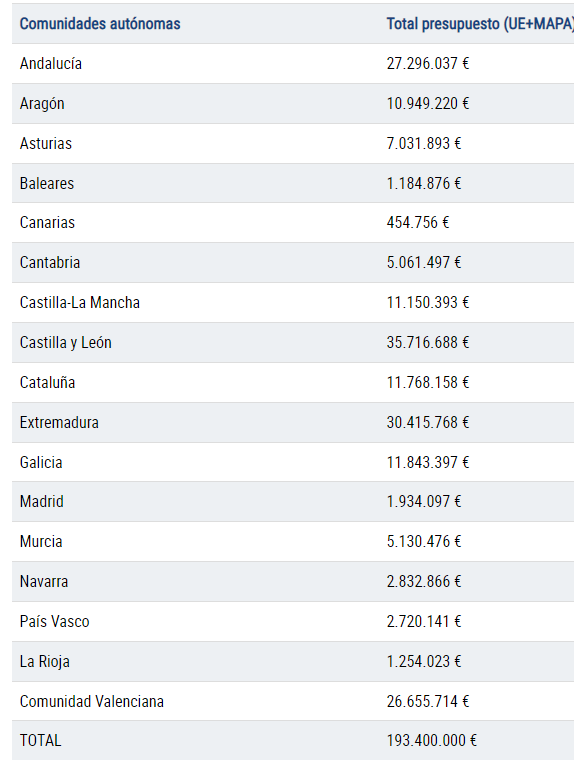Select the Comunidad Valenciana row label
This screenshot has width=577, height=775.
click(x=91, y=702)
